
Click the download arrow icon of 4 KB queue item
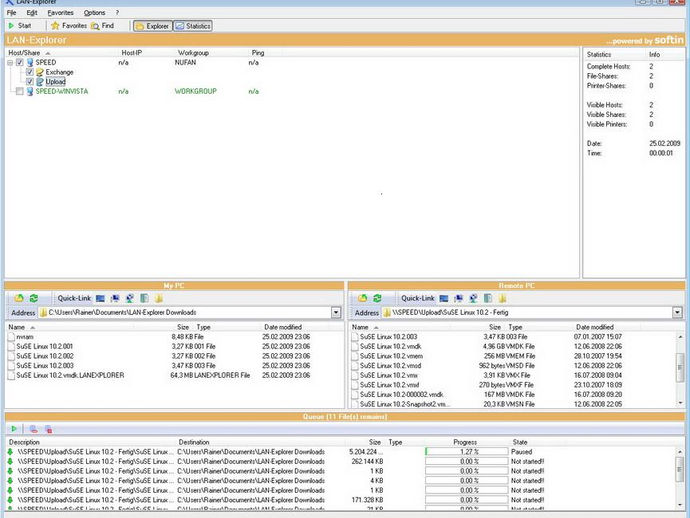pos(11,481)
